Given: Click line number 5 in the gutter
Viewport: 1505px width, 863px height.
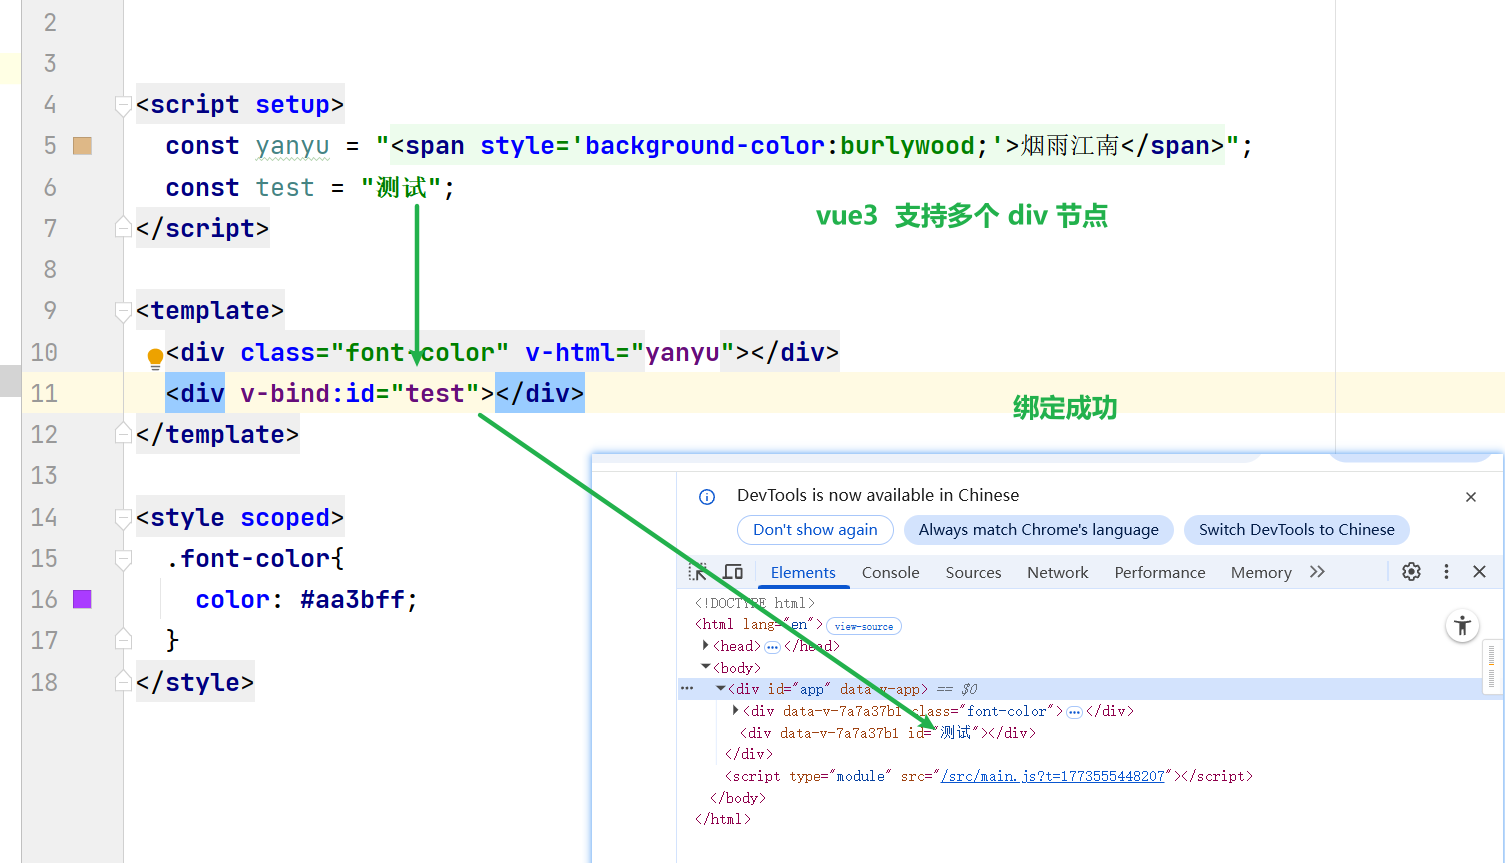Looking at the screenshot, I should click(x=50, y=146).
